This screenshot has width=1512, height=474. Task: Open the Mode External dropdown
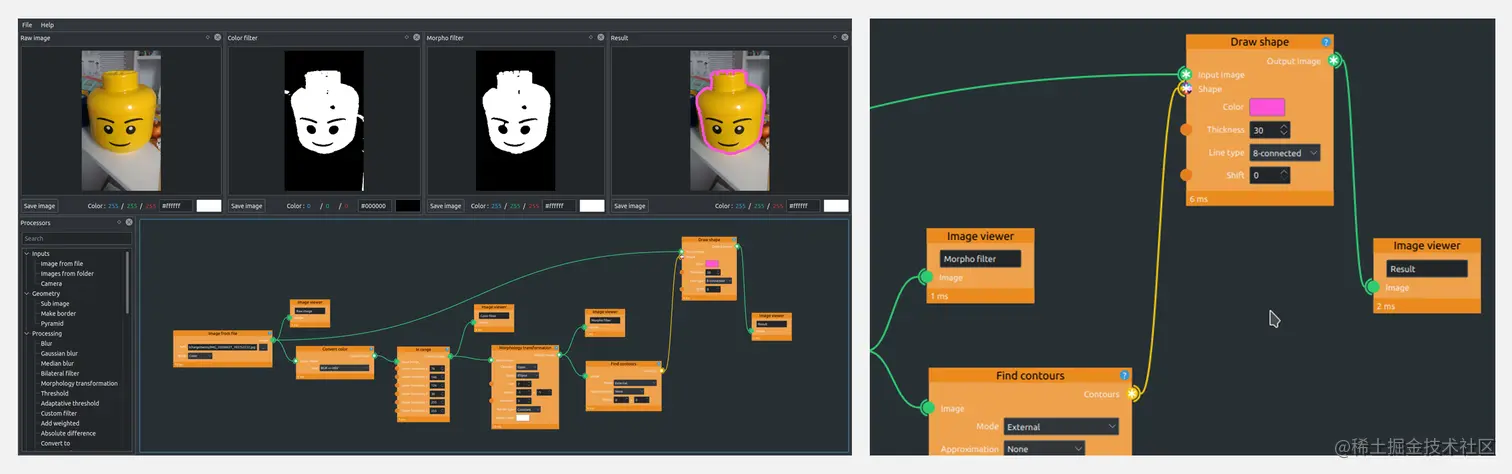click(x=1061, y=427)
